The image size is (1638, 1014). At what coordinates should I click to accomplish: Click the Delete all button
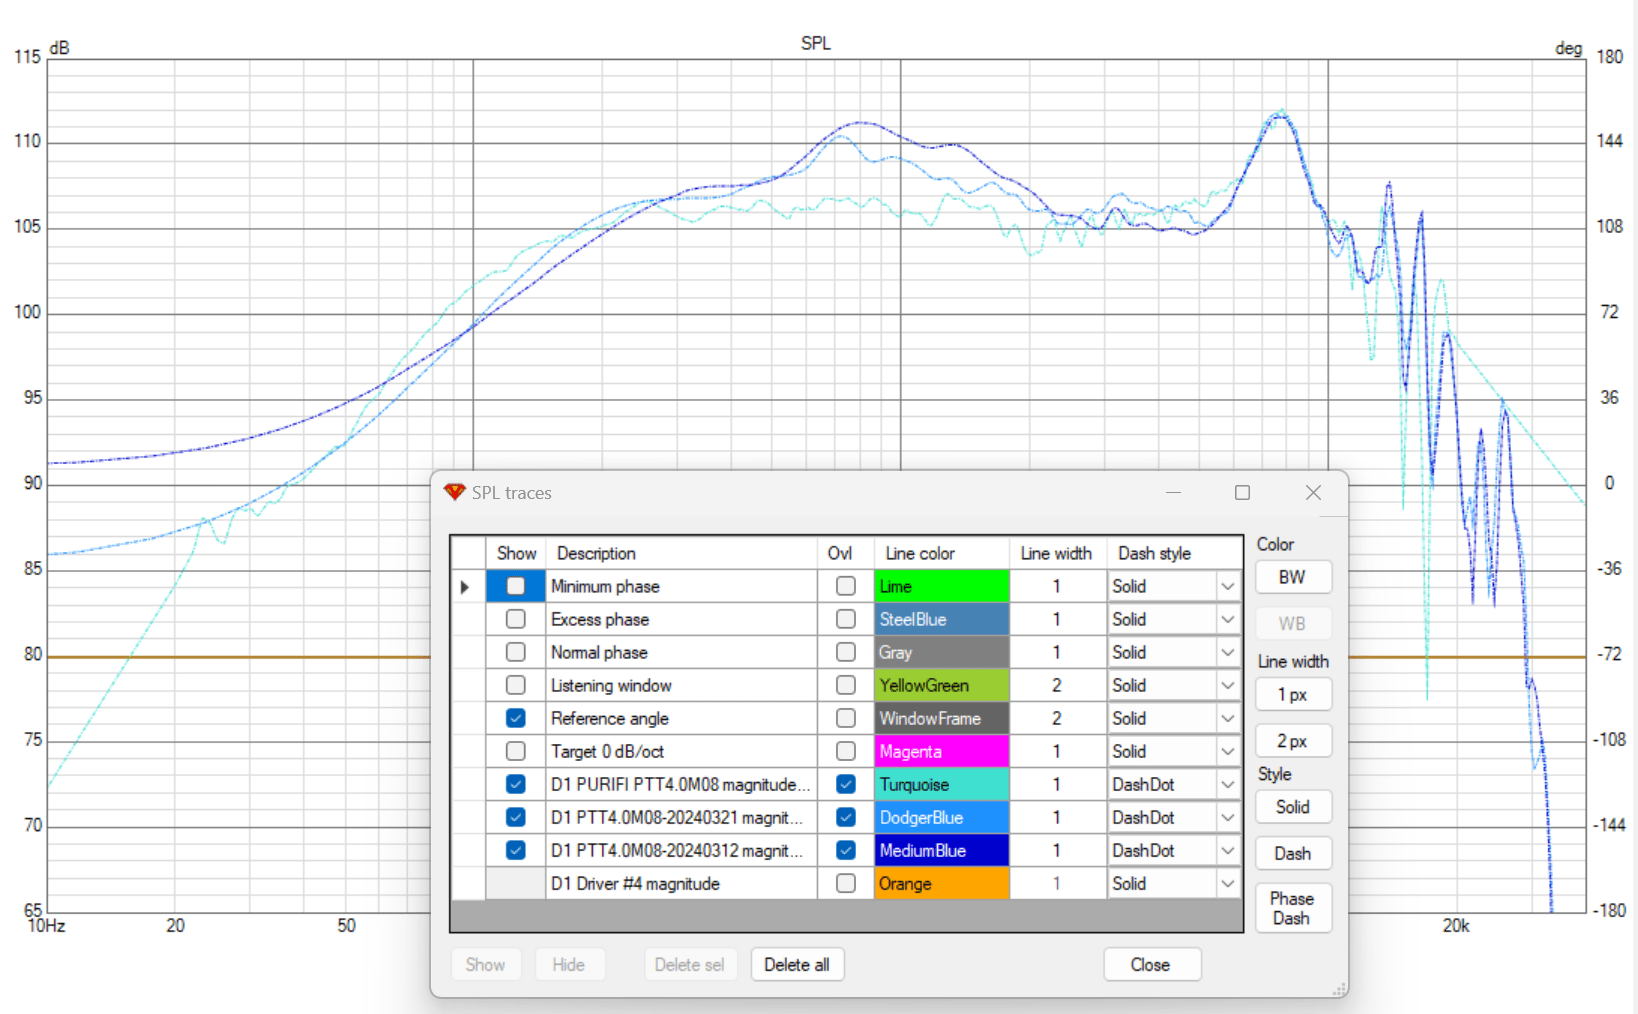click(797, 965)
